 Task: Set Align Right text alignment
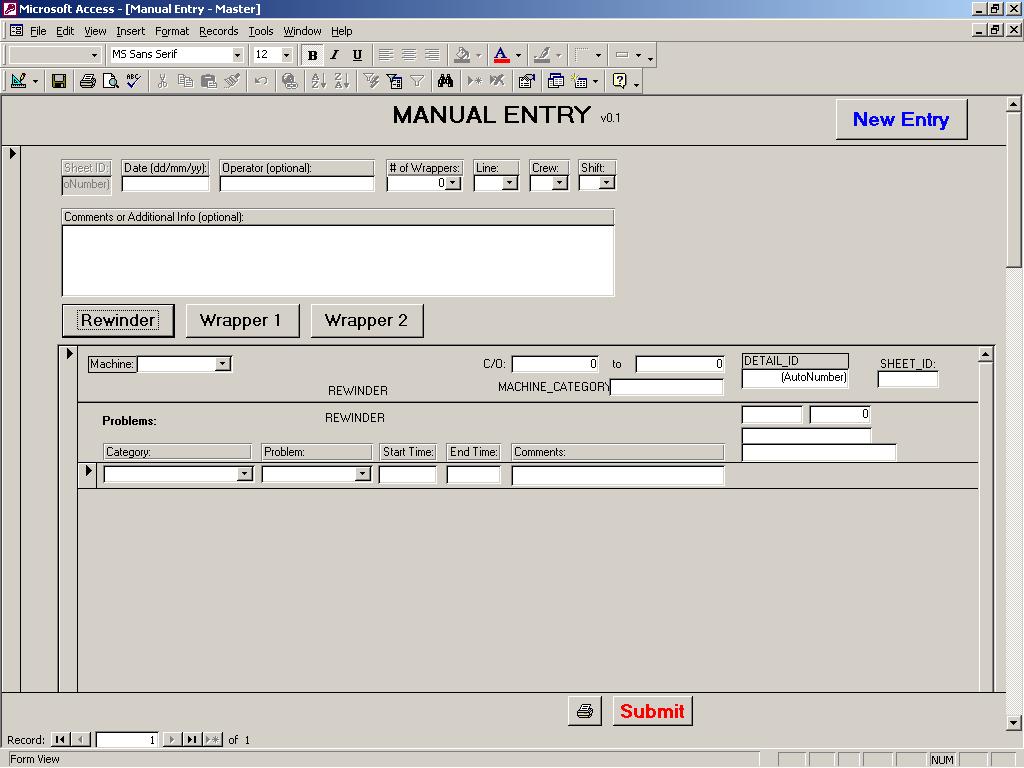pos(432,55)
